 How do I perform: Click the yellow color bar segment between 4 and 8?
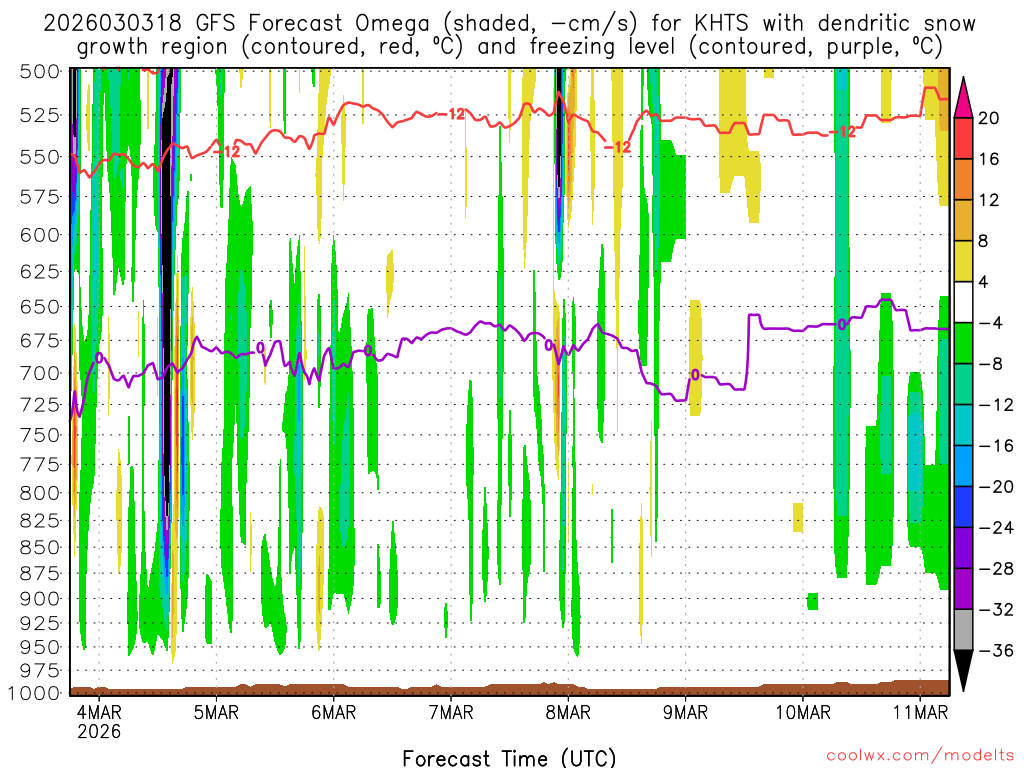pos(963,261)
